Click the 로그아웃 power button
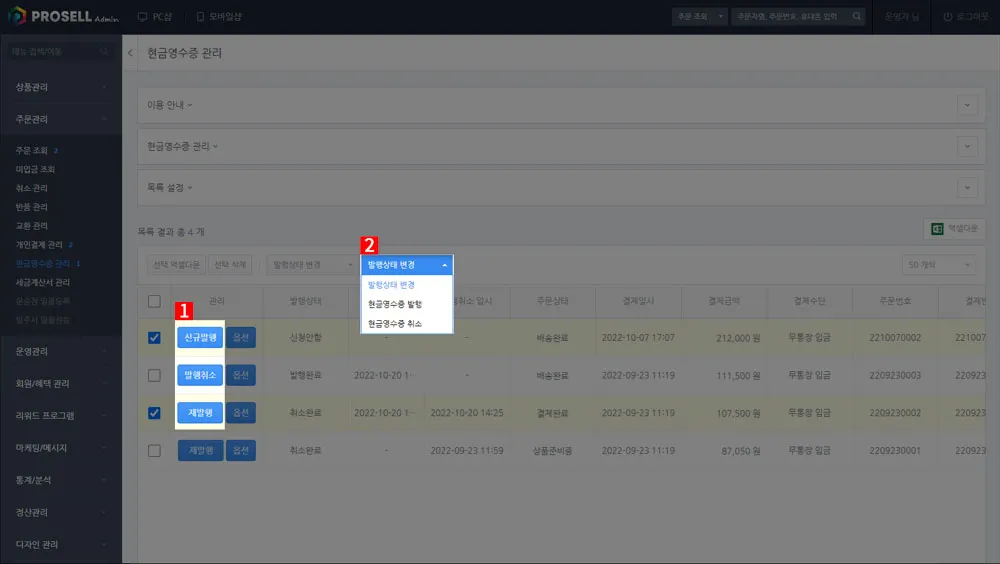 [965, 17]
